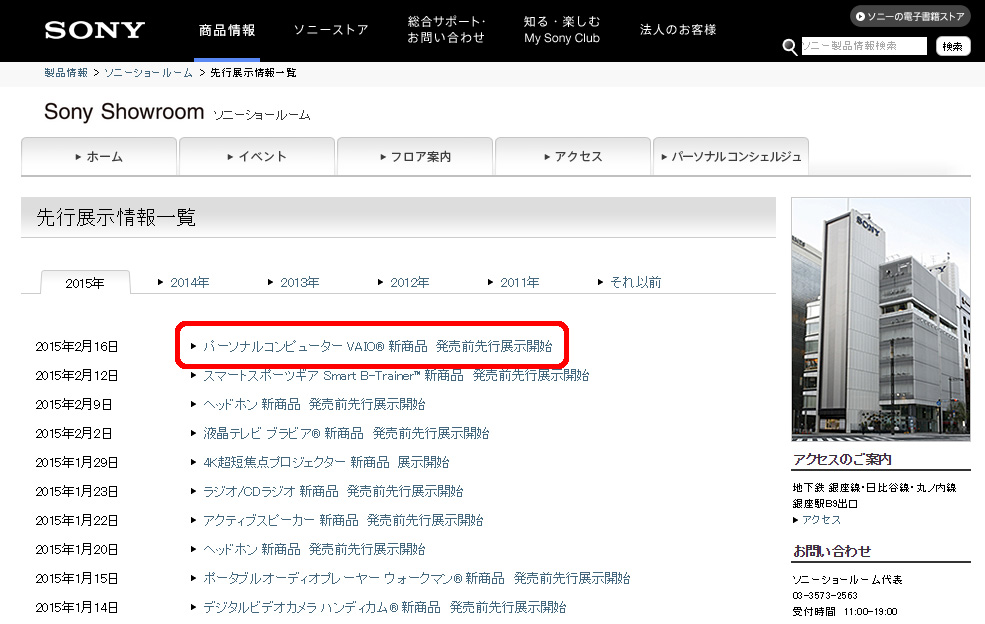
Task: Click the 2015年1月22日 date text
Action: click(77, 520)
